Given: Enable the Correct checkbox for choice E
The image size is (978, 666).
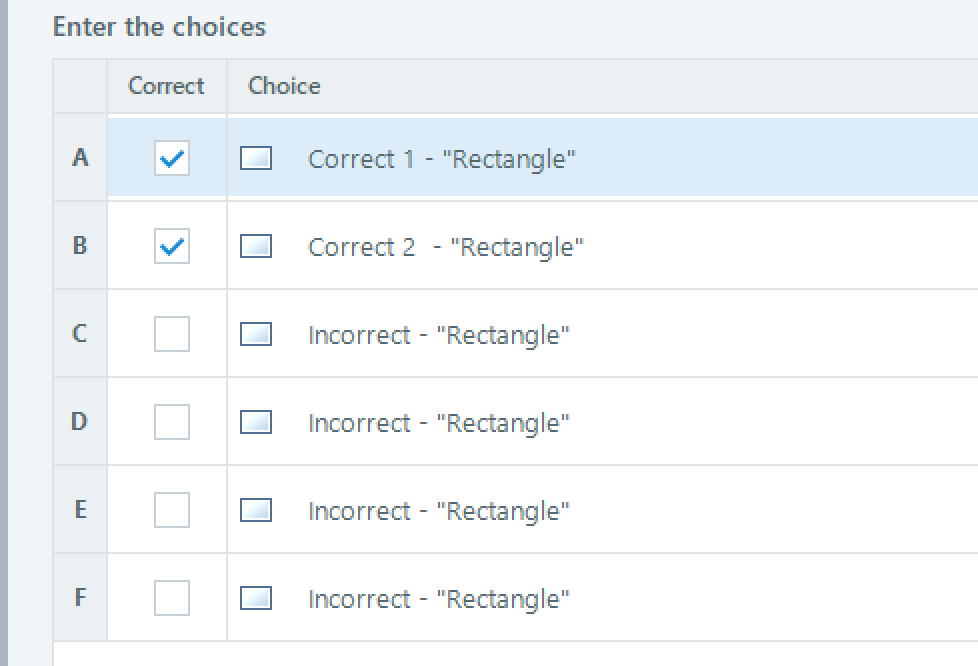Looking at the screenshot, I should point(172,510).
